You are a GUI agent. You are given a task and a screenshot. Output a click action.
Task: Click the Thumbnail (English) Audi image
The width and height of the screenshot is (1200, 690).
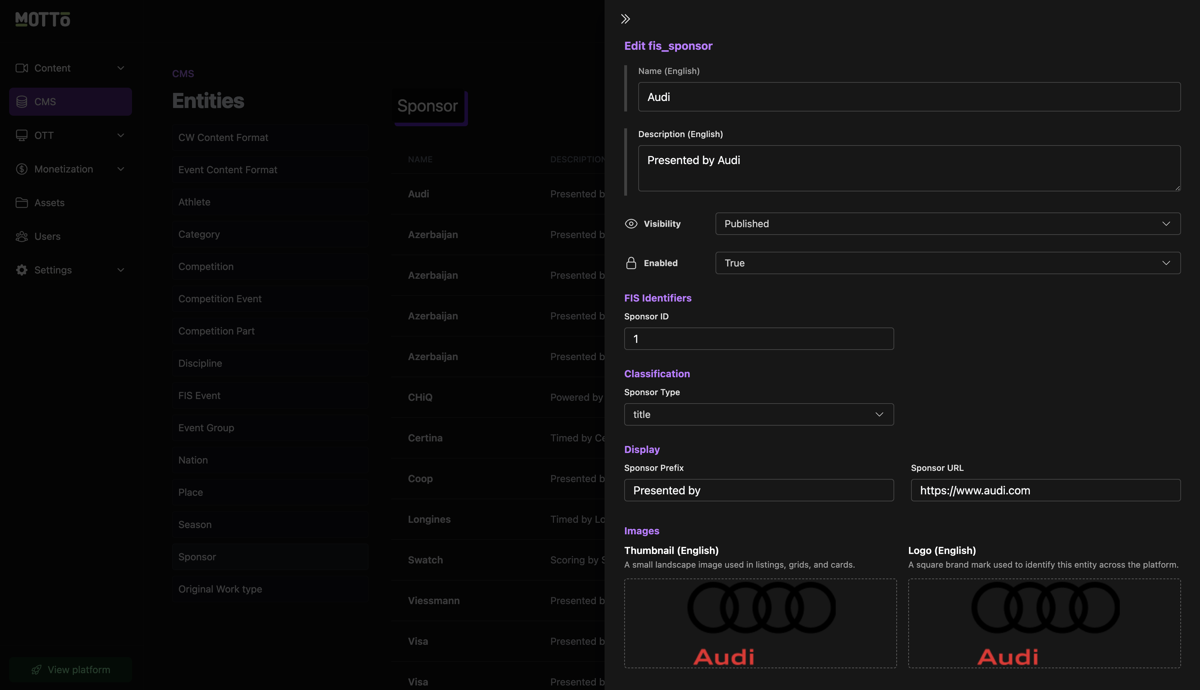[760, 623]
